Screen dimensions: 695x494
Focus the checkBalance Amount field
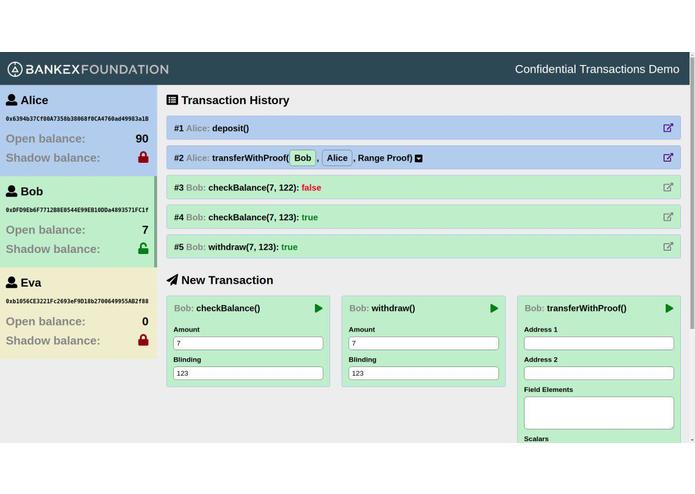point(248,343)
